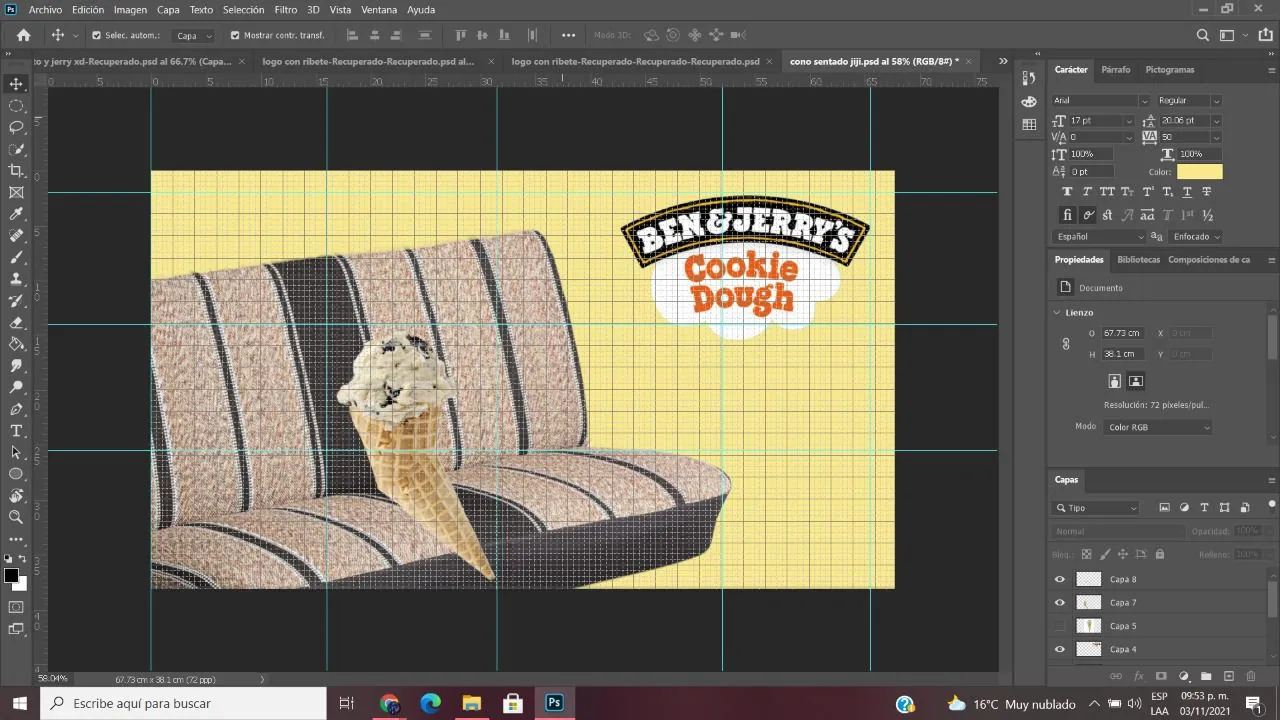This screenshot has width=1280, height=720.
Task: Open the Capa menu
Action: [x=168, y=9]
